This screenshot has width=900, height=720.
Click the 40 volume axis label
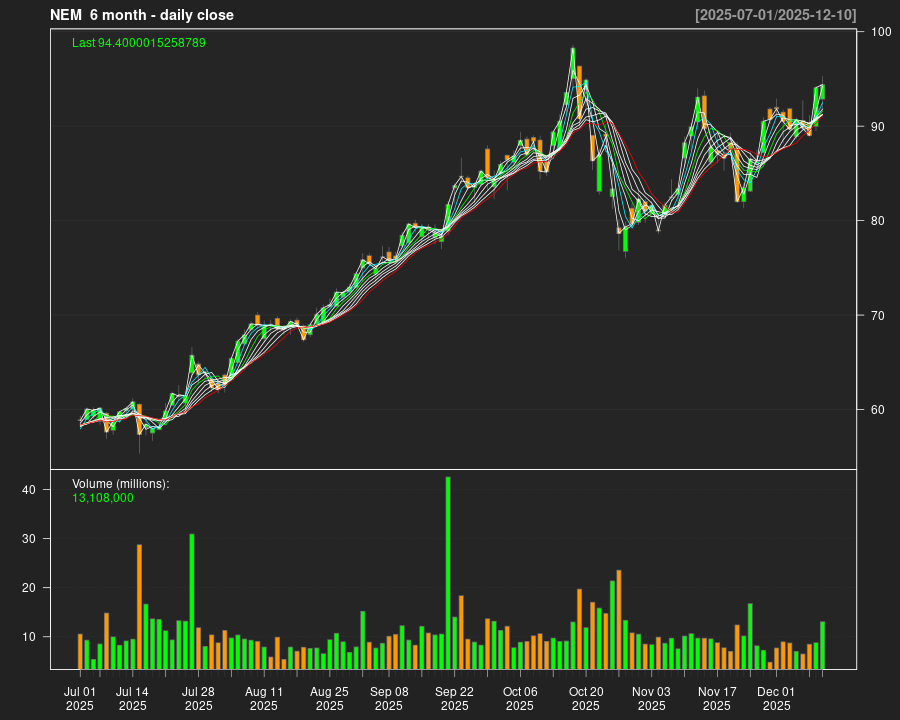(30, 490)
